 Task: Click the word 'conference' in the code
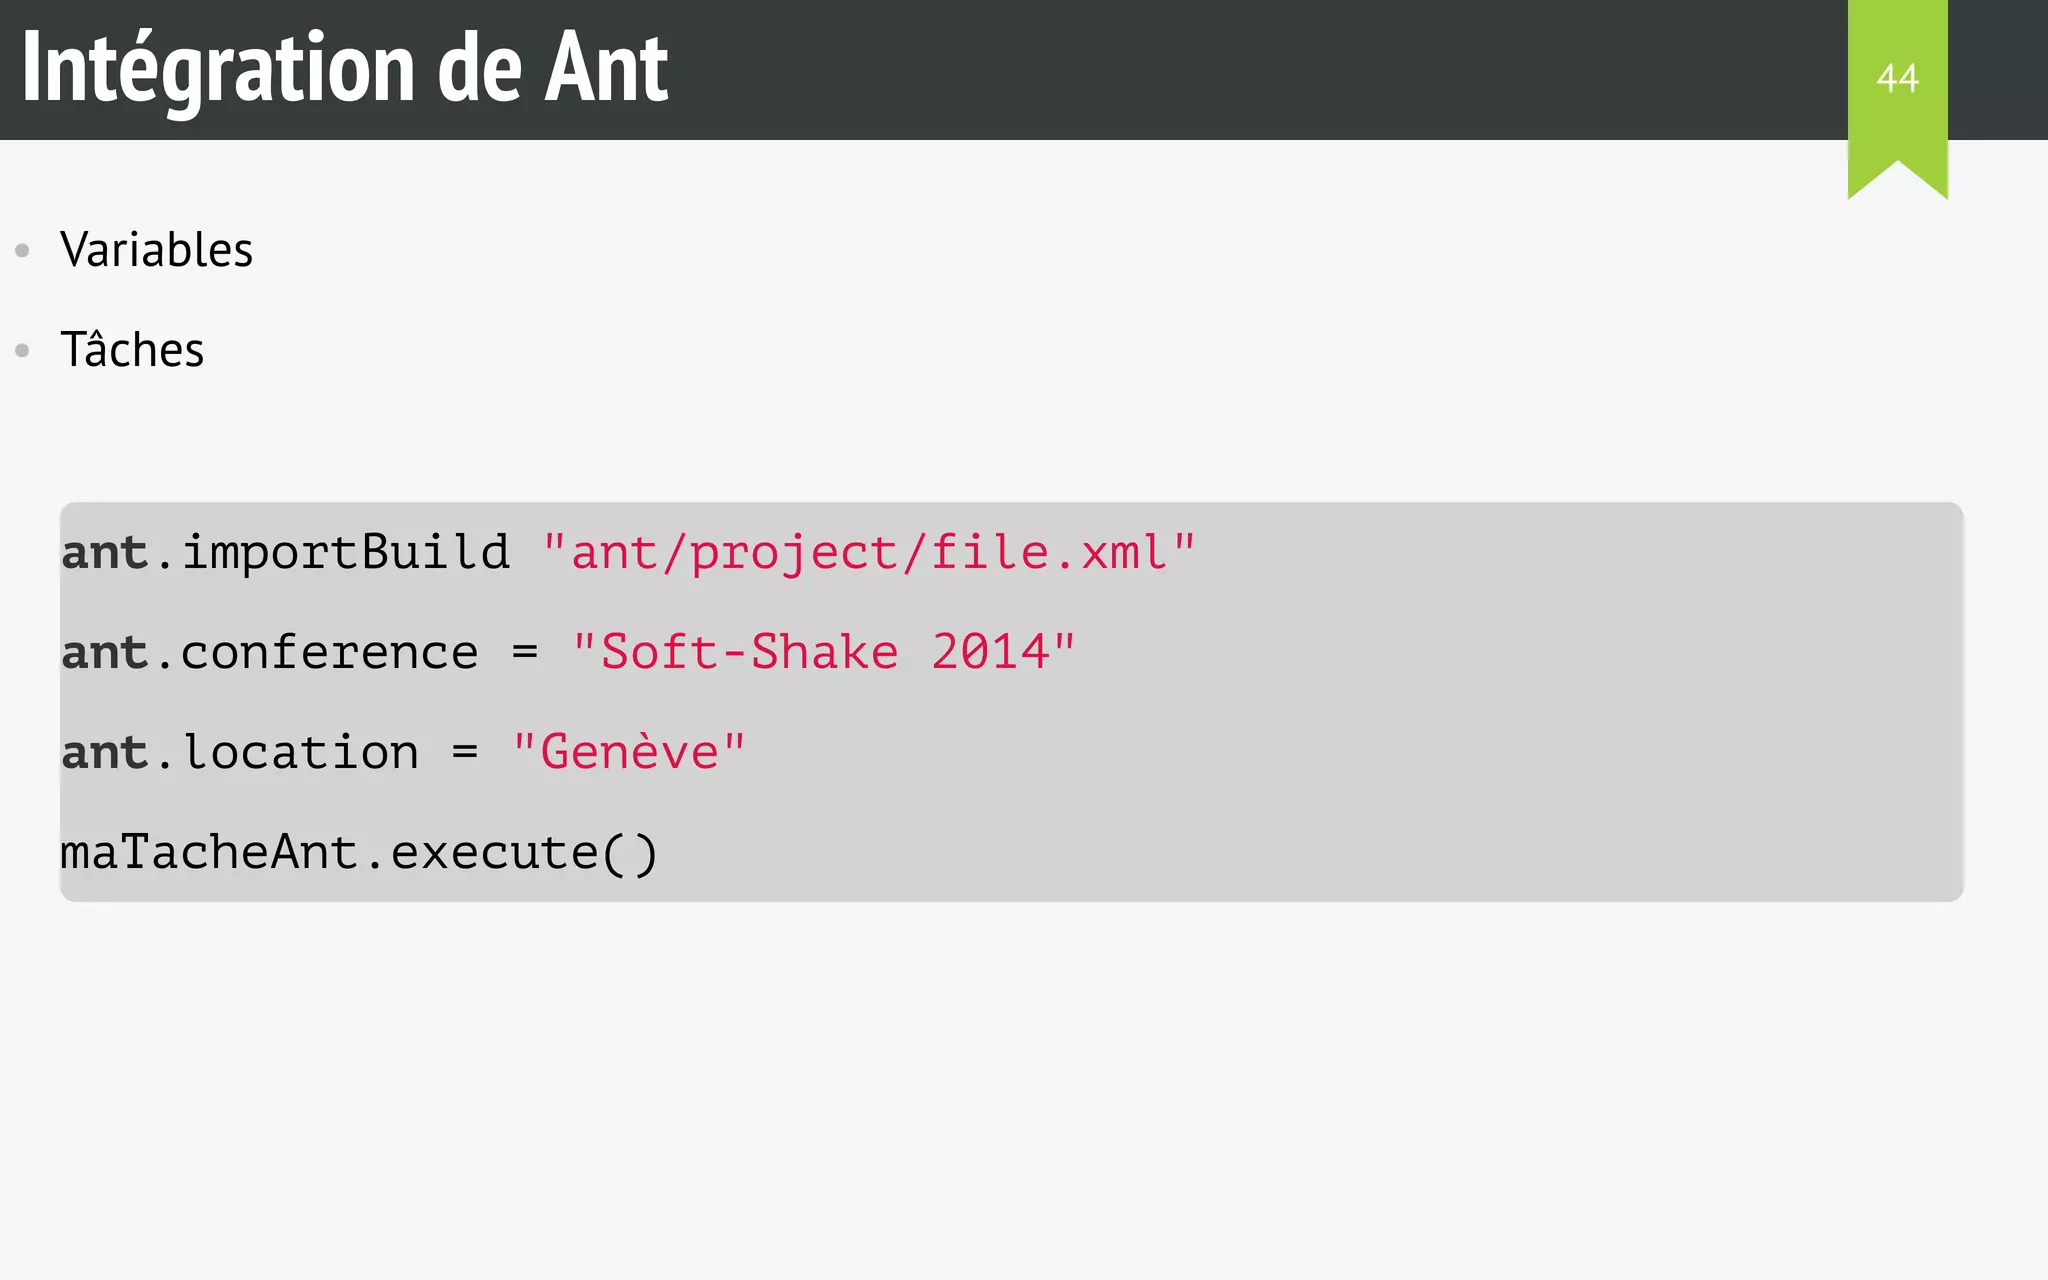click(329, 652)
